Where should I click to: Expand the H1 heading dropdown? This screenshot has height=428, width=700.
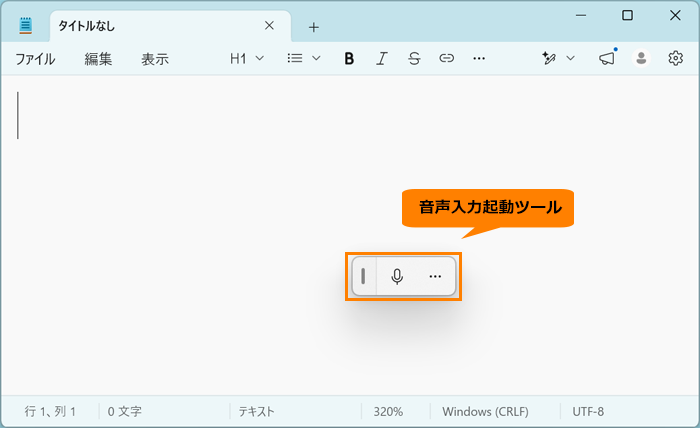click(247, 58)
